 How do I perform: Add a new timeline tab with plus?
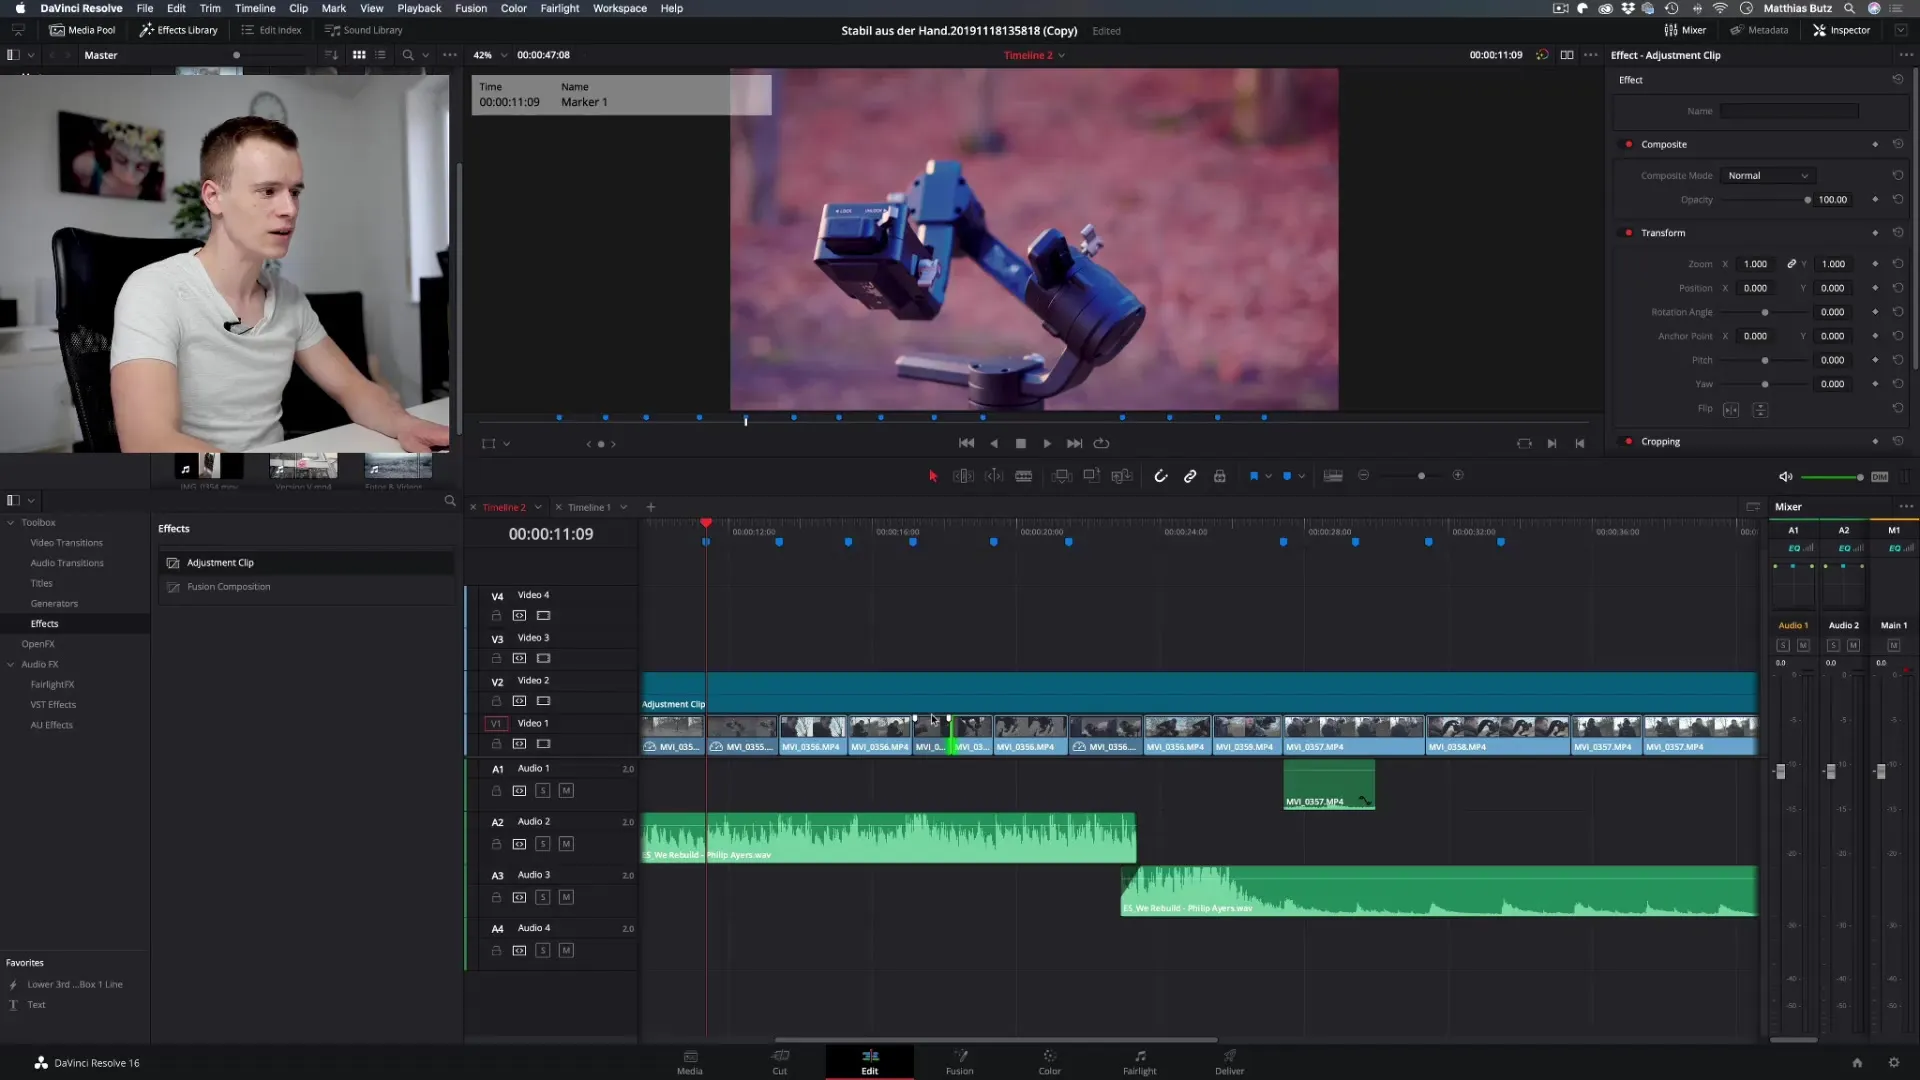(x=650, y=507)
